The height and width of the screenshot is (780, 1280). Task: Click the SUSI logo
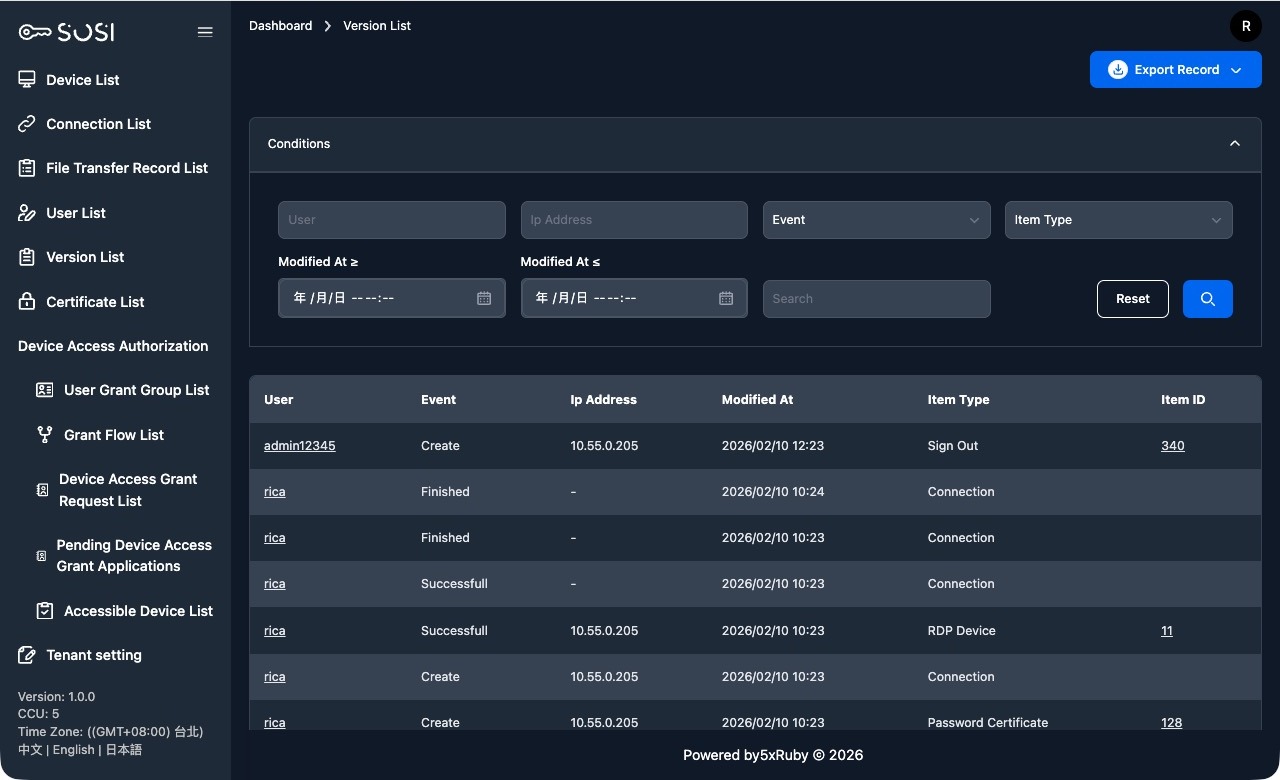point(67,32)
